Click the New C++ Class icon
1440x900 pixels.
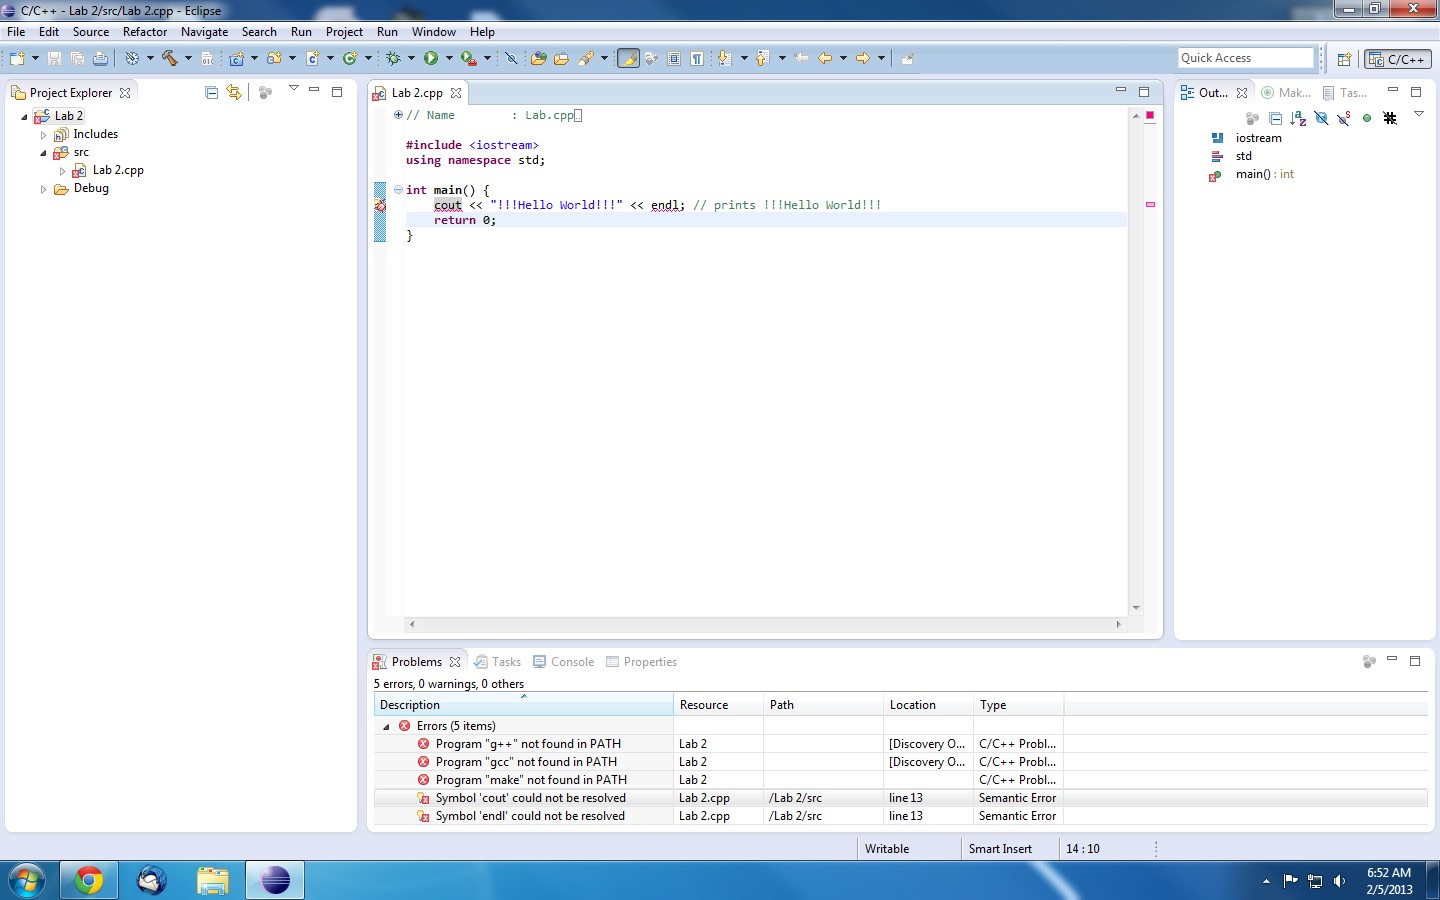coord(350,59)
